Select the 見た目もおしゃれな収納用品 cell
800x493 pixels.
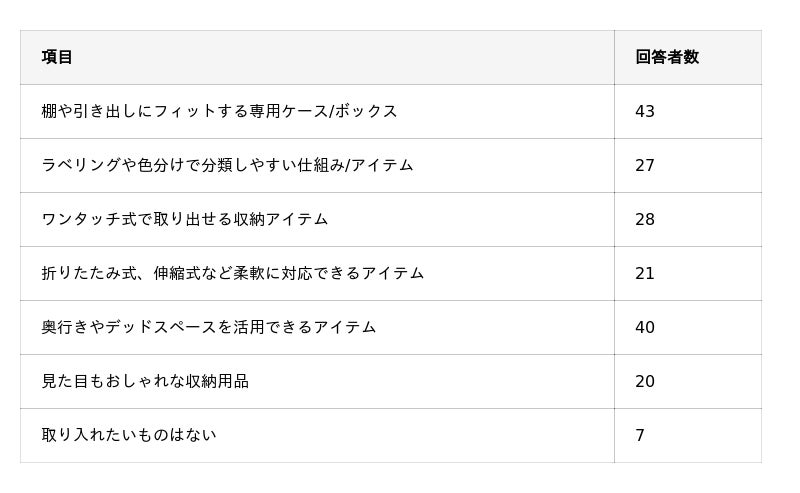[144, 381]
